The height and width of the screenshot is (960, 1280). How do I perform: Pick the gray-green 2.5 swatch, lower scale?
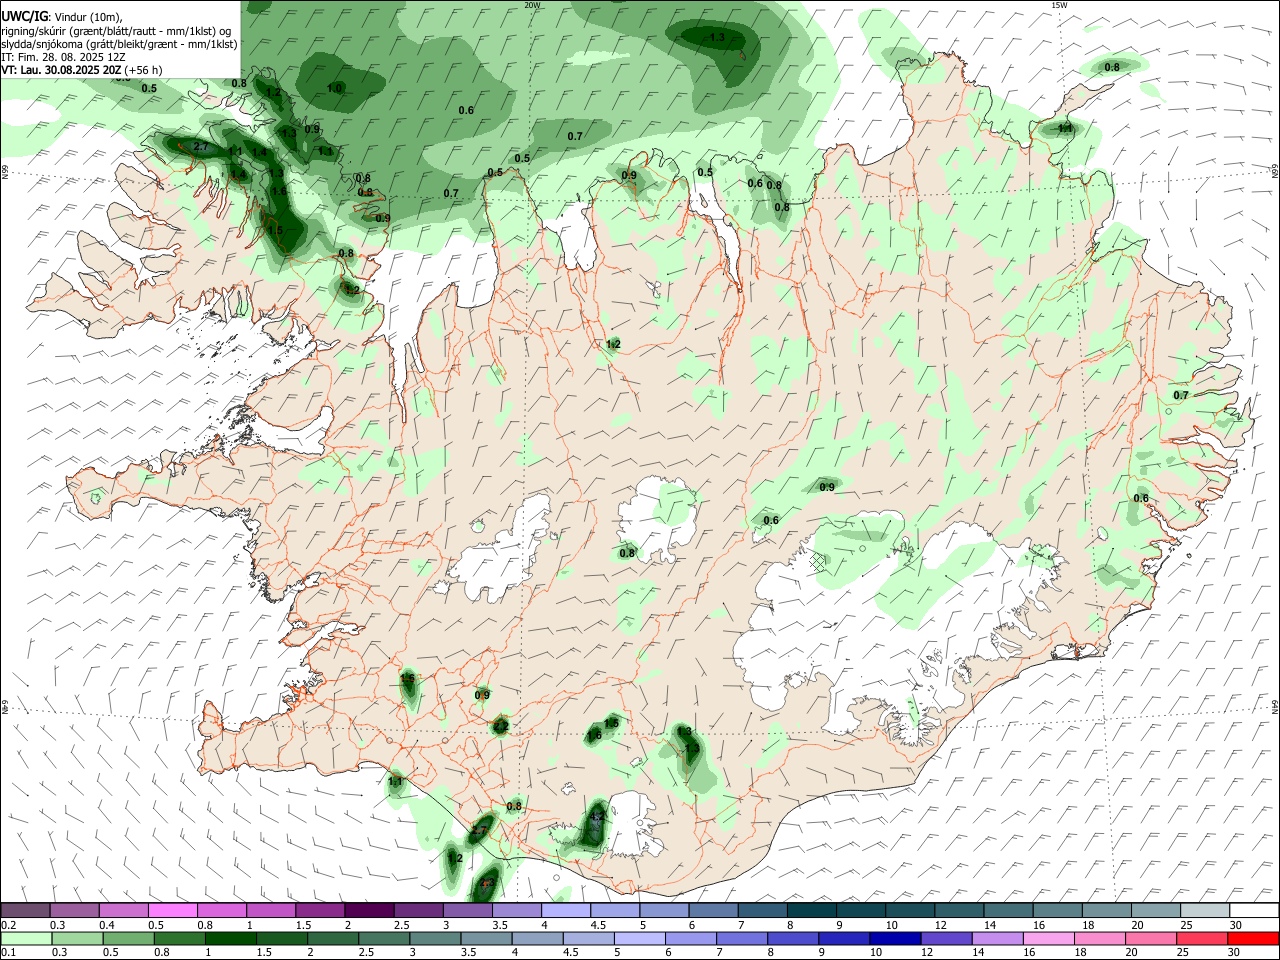pyautogui.click(x=384, y=937)
